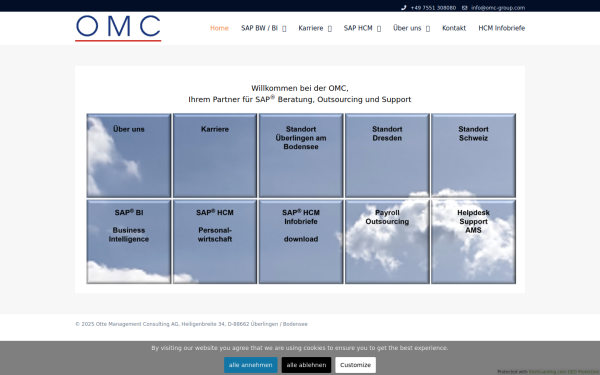Reject cookies with alle ablehnen
600x375 pixels.
[307, 365]
